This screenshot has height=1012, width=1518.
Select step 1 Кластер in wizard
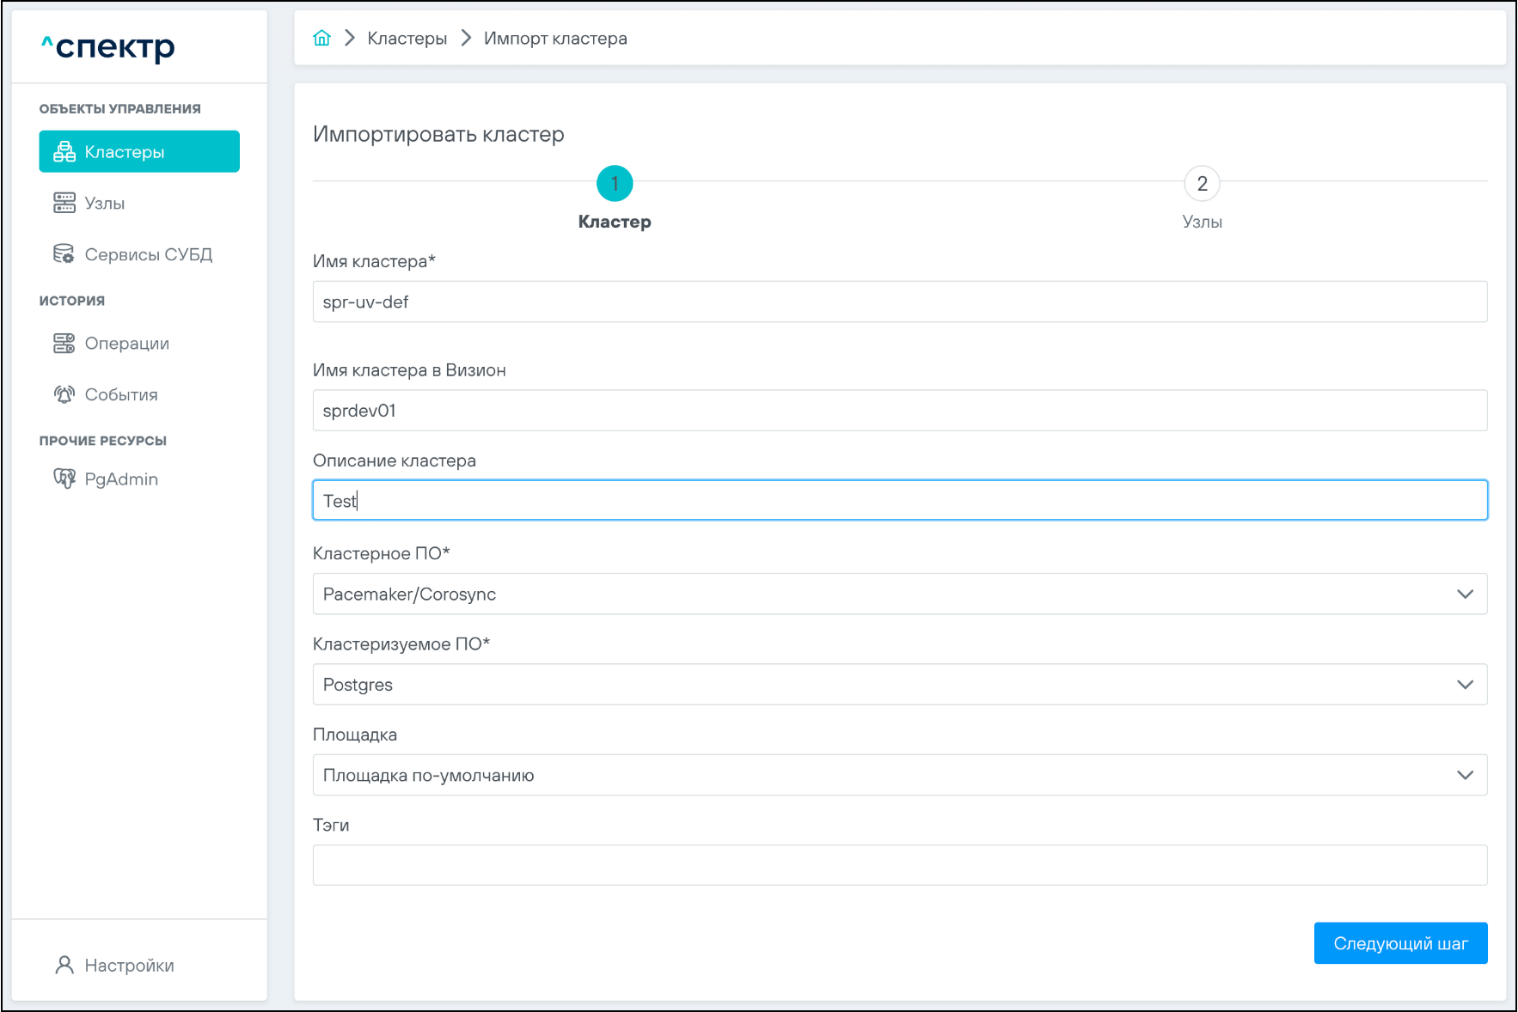614,184
